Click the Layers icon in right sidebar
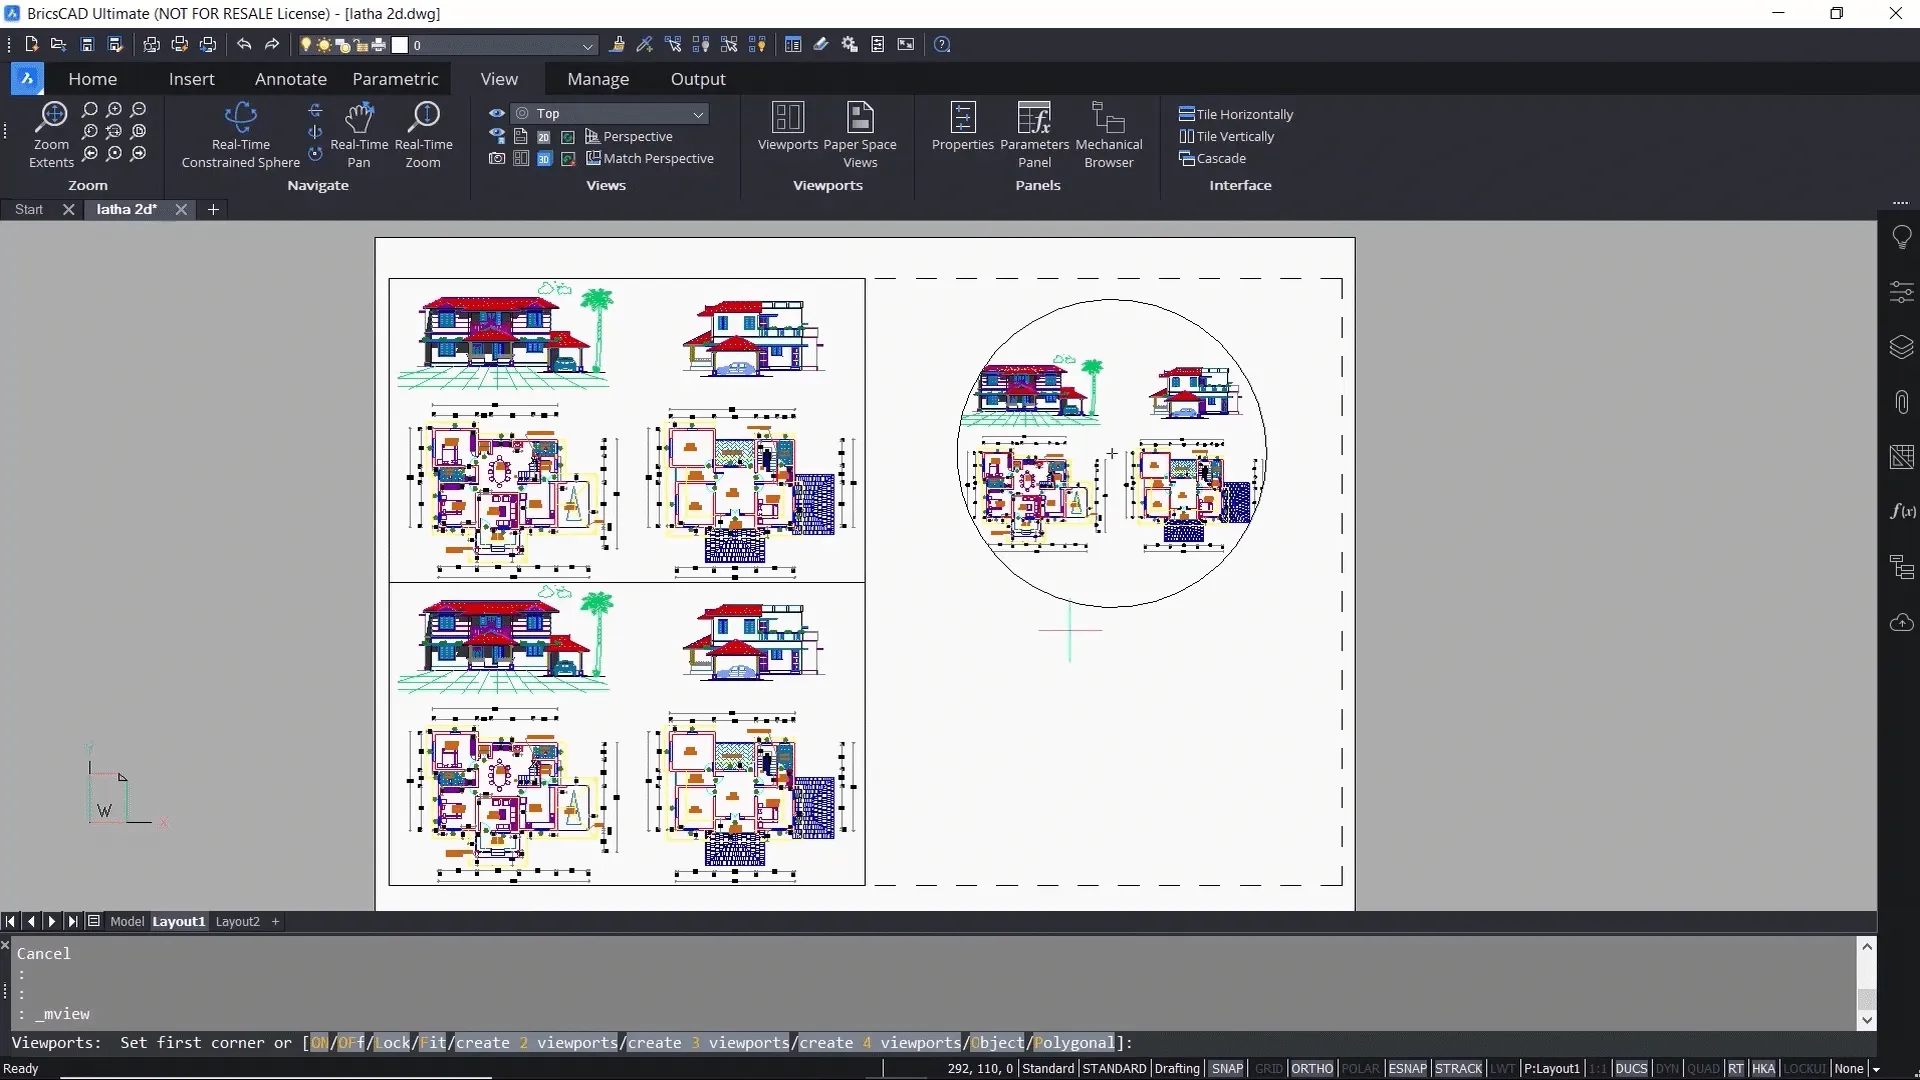The image size is (1920, 1080). coord(1901,347)
